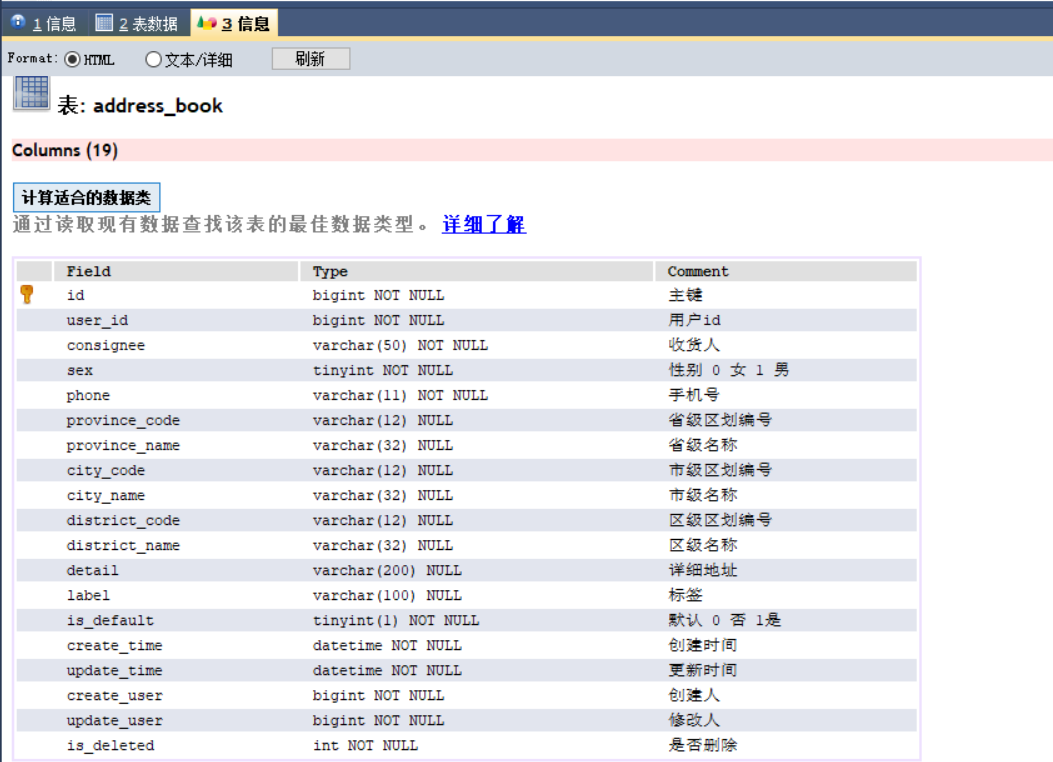Screen dimensions: 1053x762
Task: Click the 计算适合的数据类 button
Action: (x=87, y=197)
